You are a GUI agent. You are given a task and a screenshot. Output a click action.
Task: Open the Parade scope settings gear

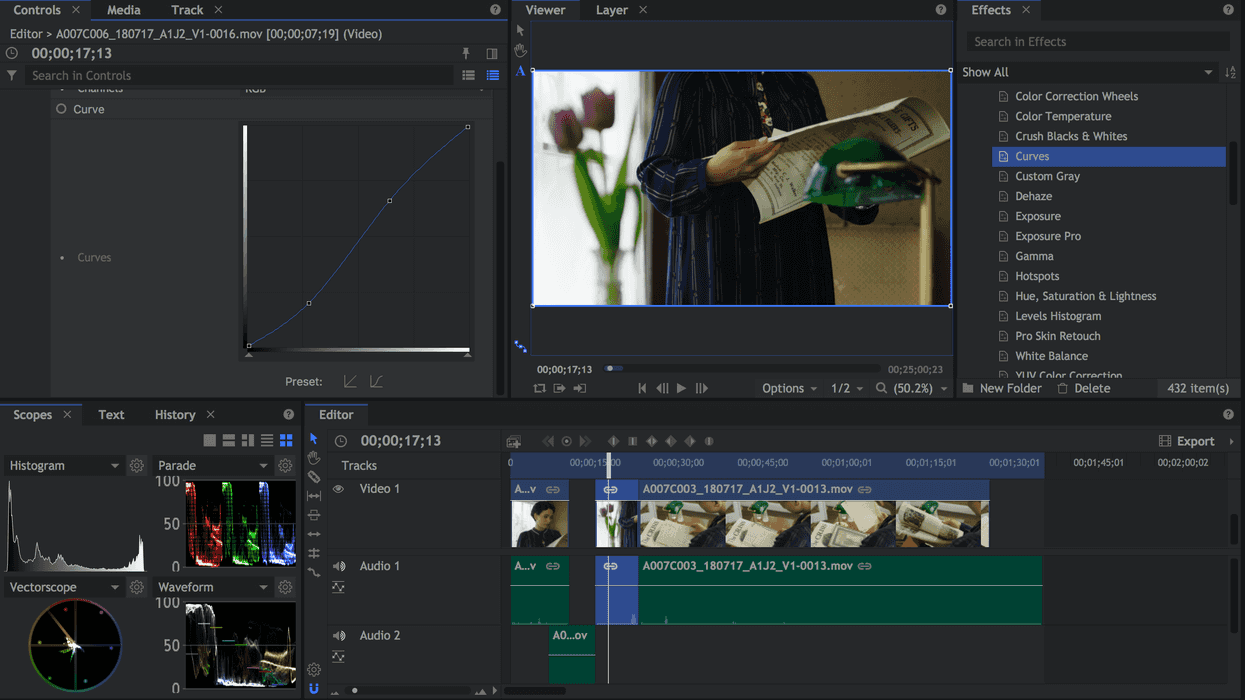tap(285, 466)
